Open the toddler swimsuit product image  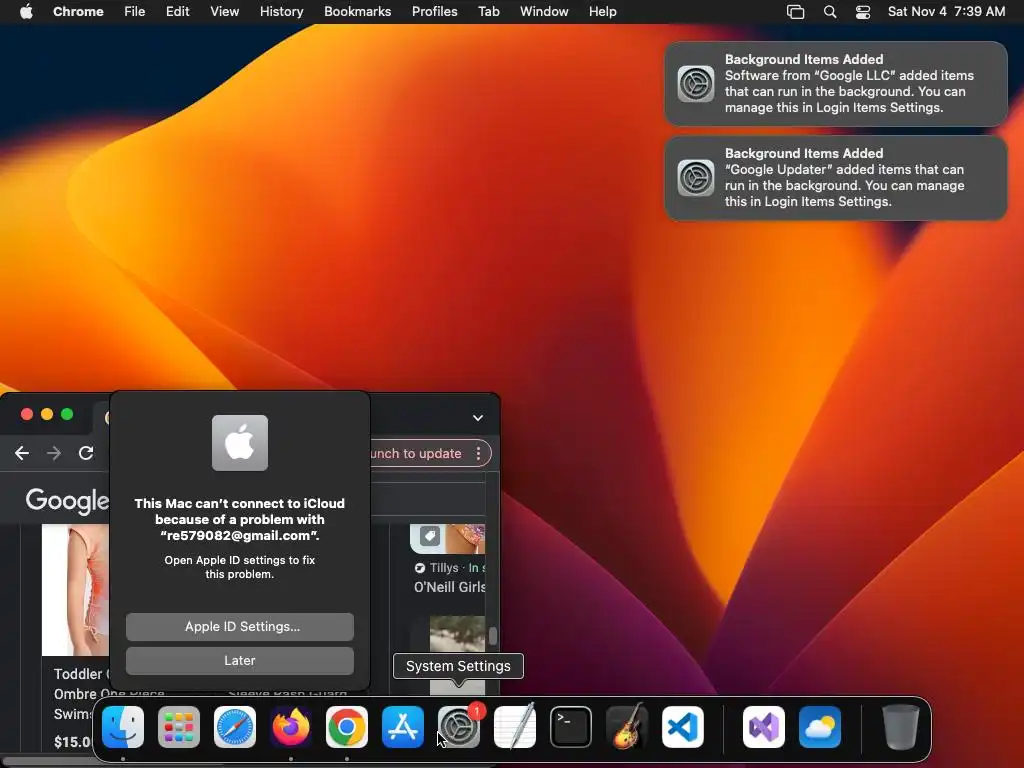tap(76, 590)
